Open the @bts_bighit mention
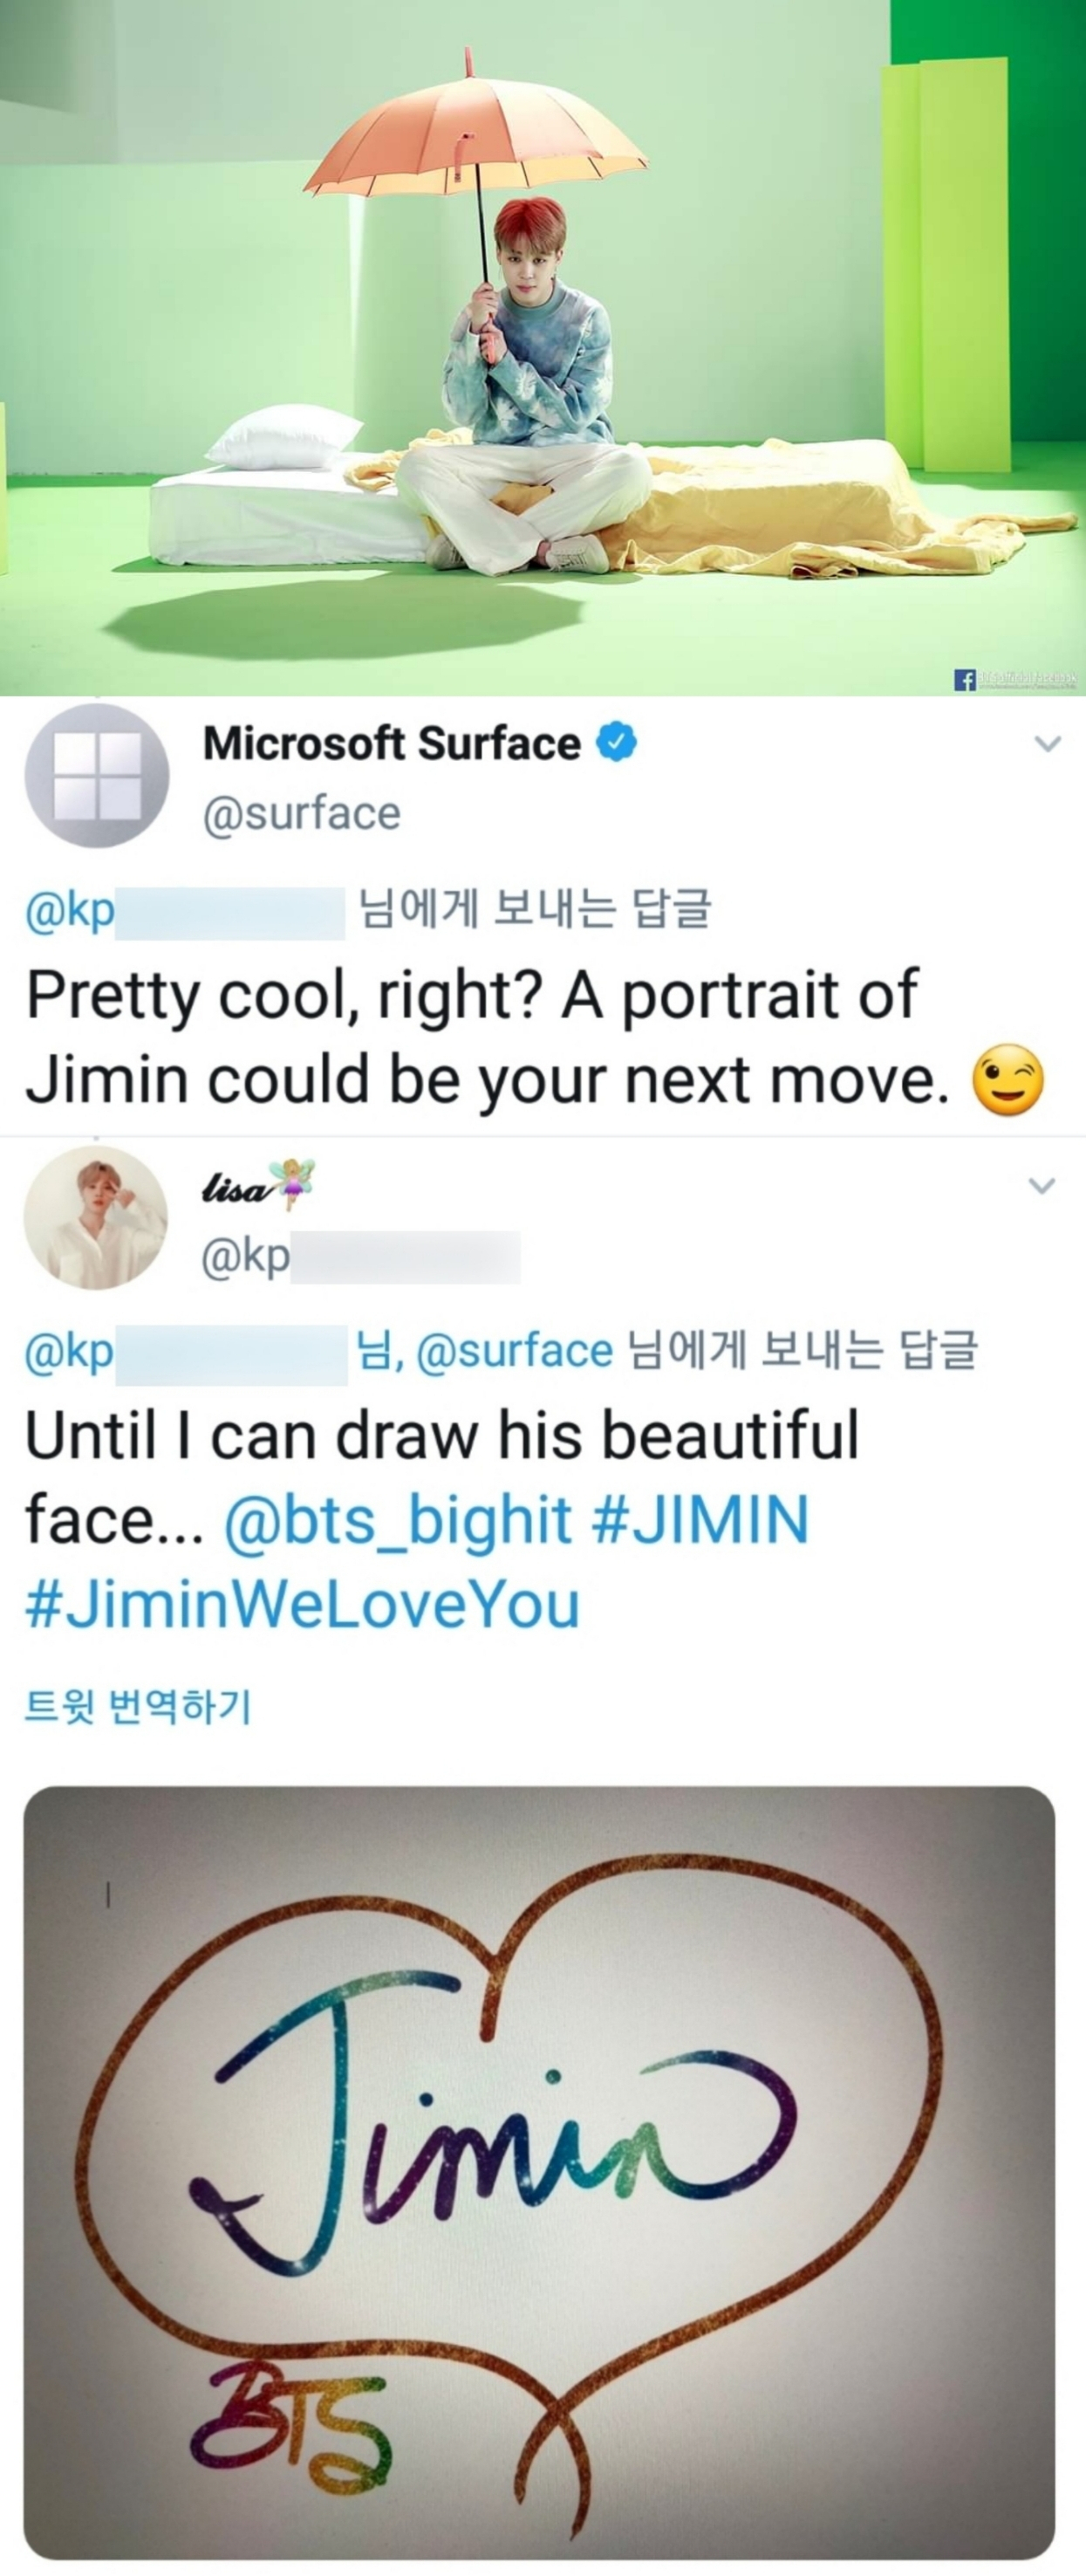The height and width of the screenshot is (2576, 1086). click(x=398, y=1520)
